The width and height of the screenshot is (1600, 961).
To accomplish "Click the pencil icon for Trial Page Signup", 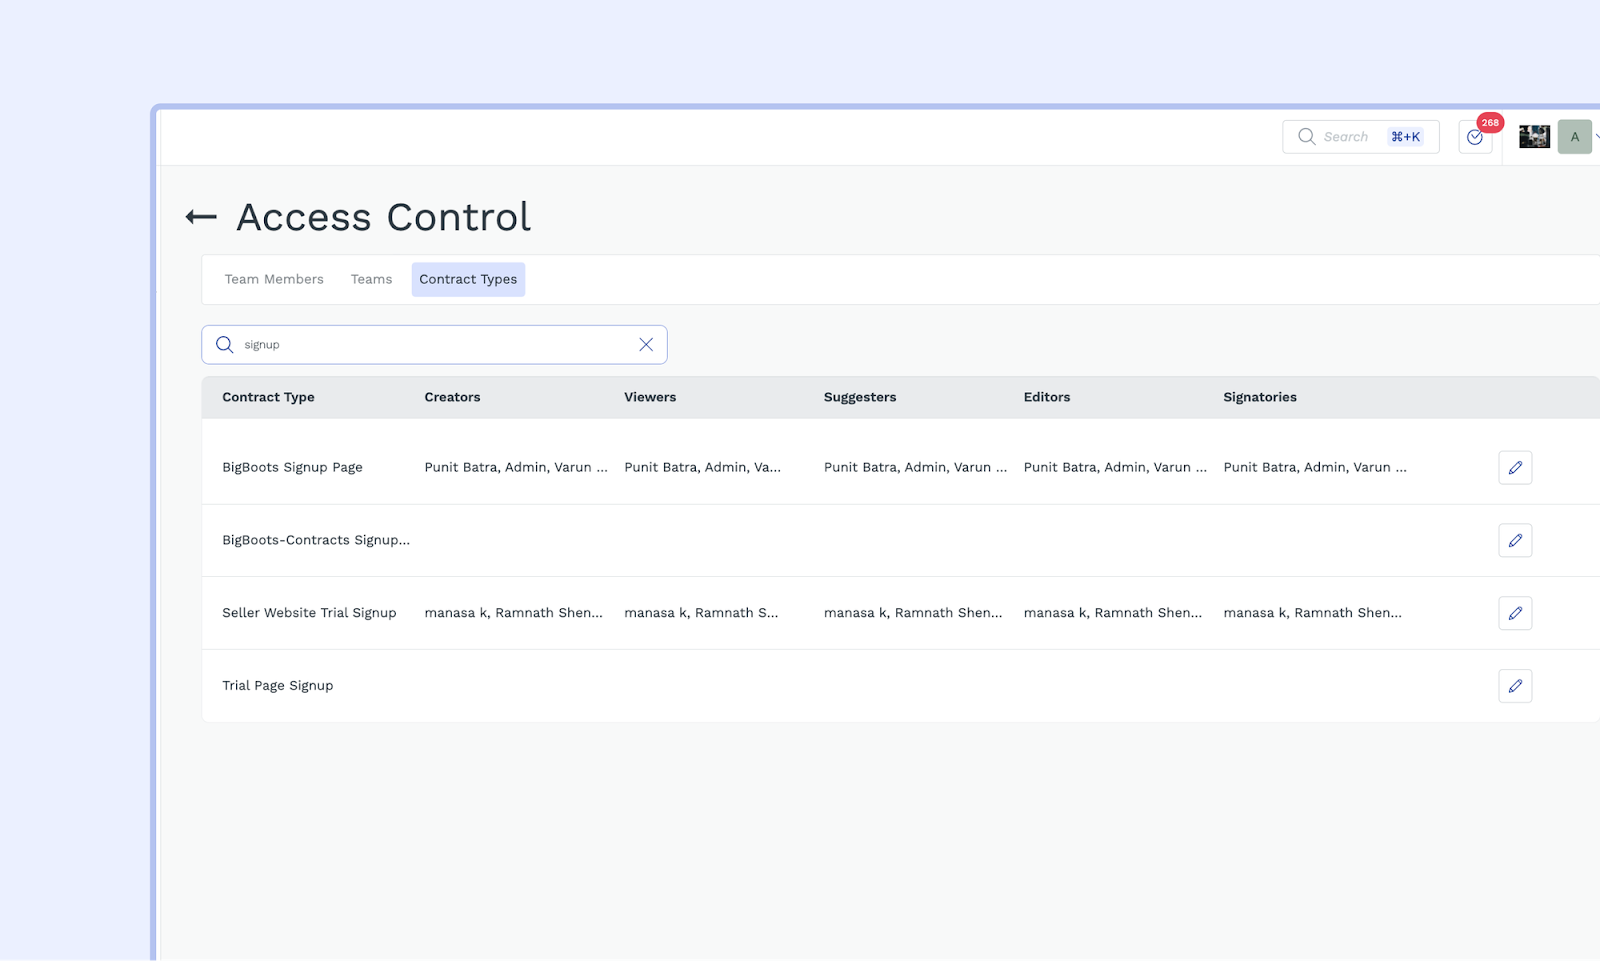I will (1515, 686).
